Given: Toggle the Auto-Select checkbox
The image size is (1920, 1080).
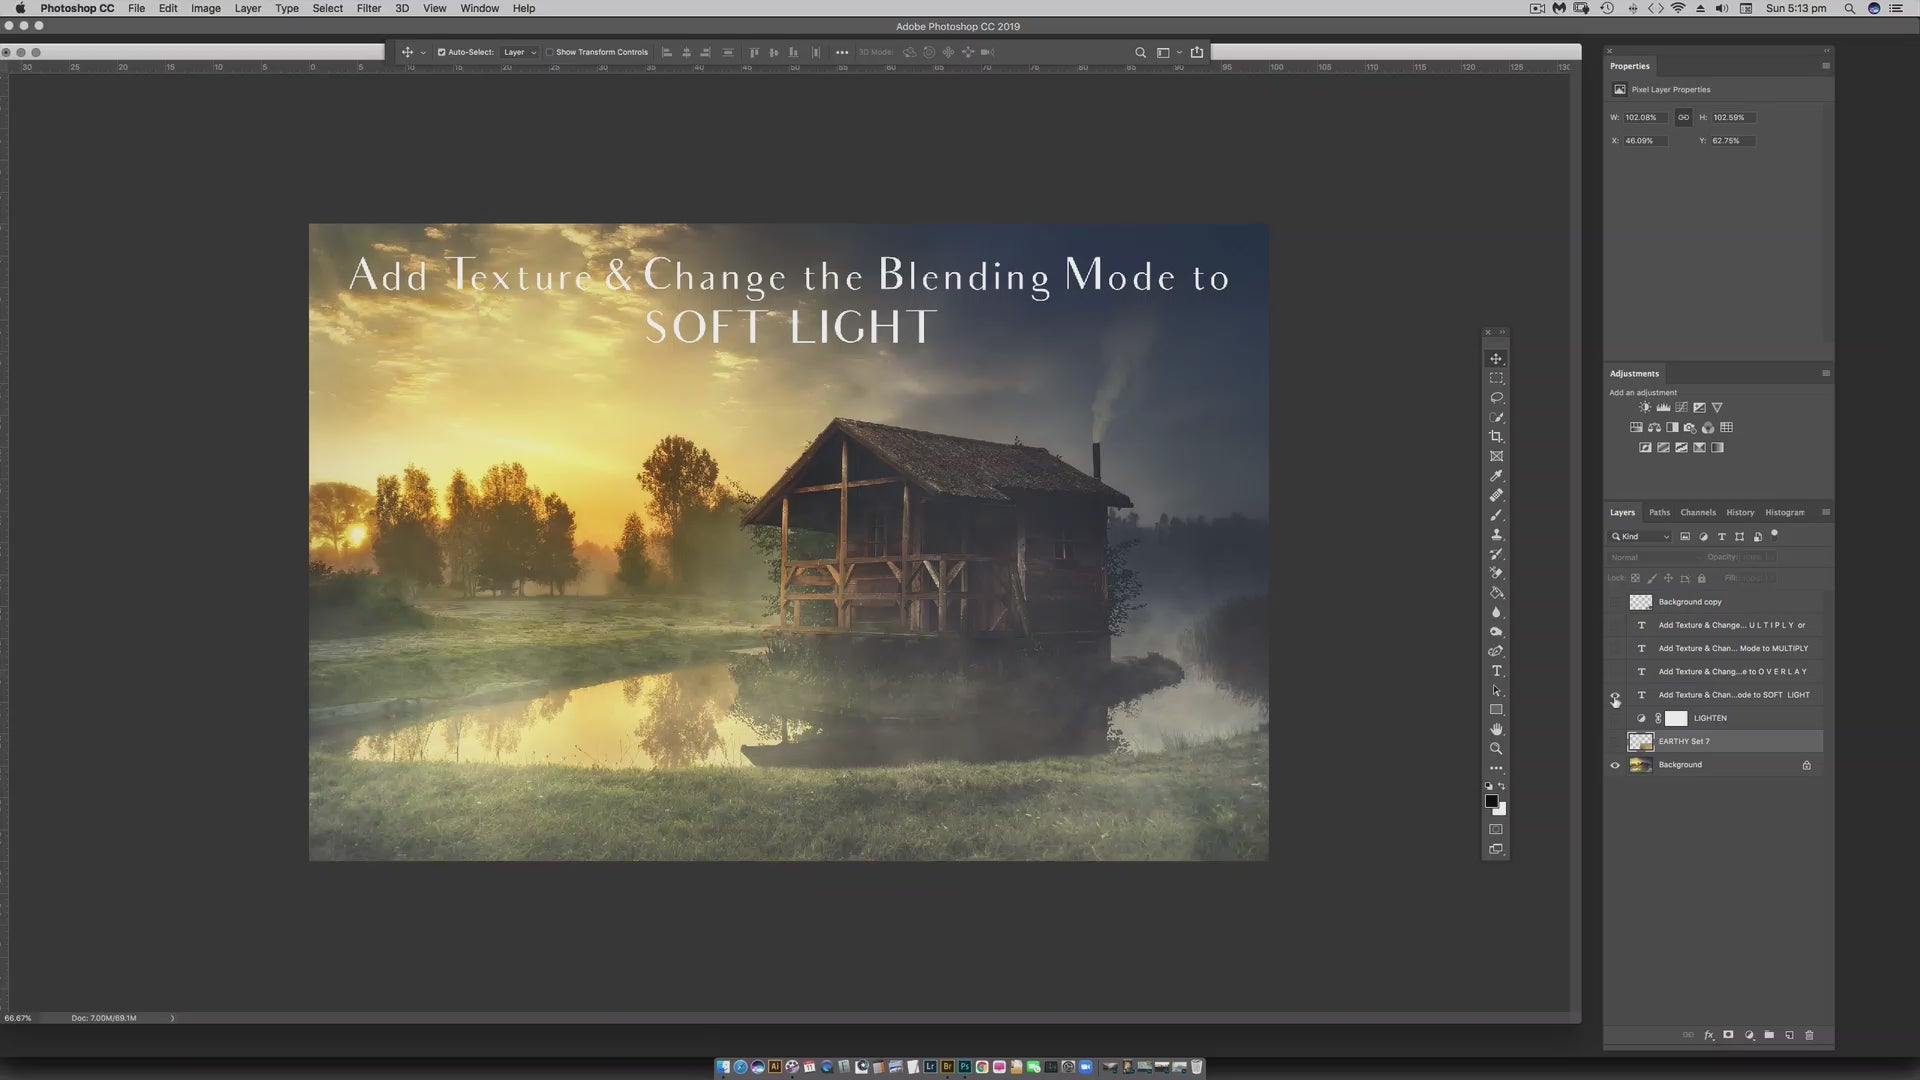Looking at the screenshot, I should (441, 52).
